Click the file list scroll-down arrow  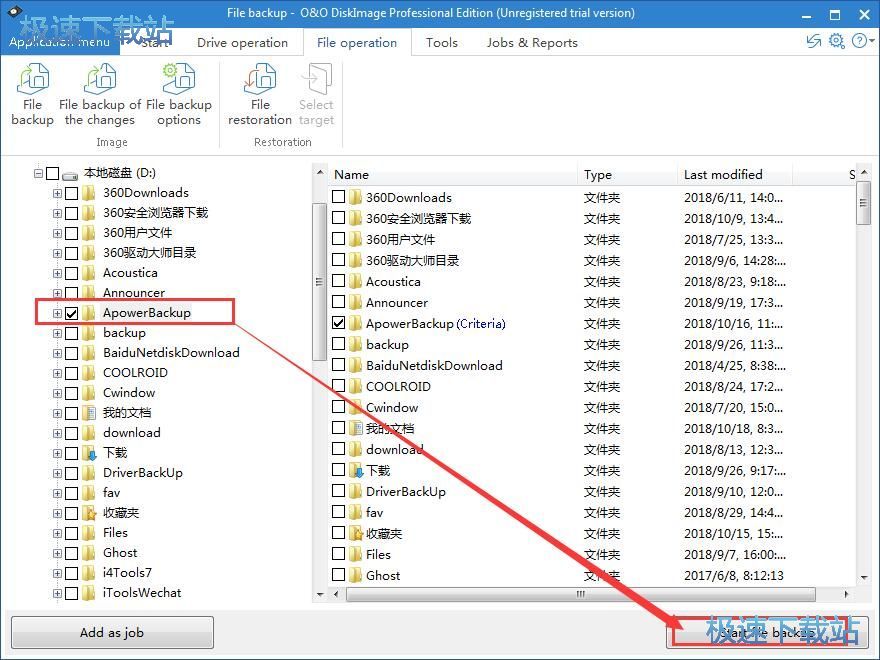(x=864, y=578)
